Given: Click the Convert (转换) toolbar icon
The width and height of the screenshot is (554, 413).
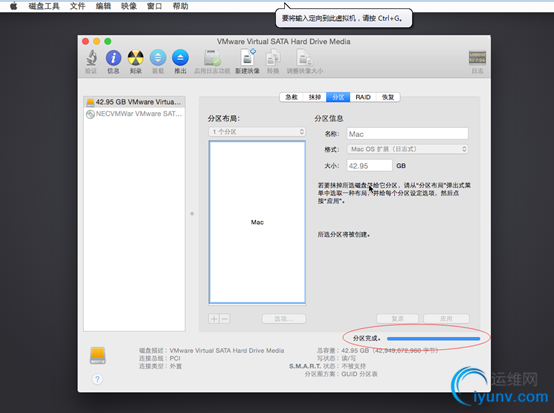Looking at the screenshot, I should point(273,58).
